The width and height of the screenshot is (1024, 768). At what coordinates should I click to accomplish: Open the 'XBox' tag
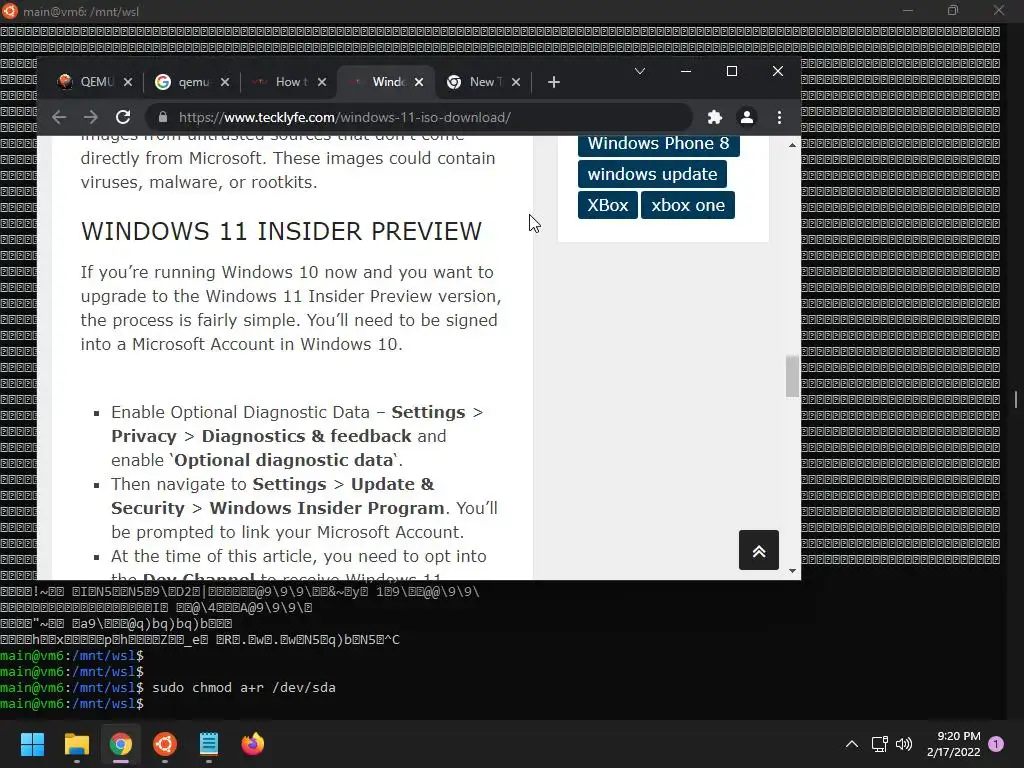coord(608,205)
